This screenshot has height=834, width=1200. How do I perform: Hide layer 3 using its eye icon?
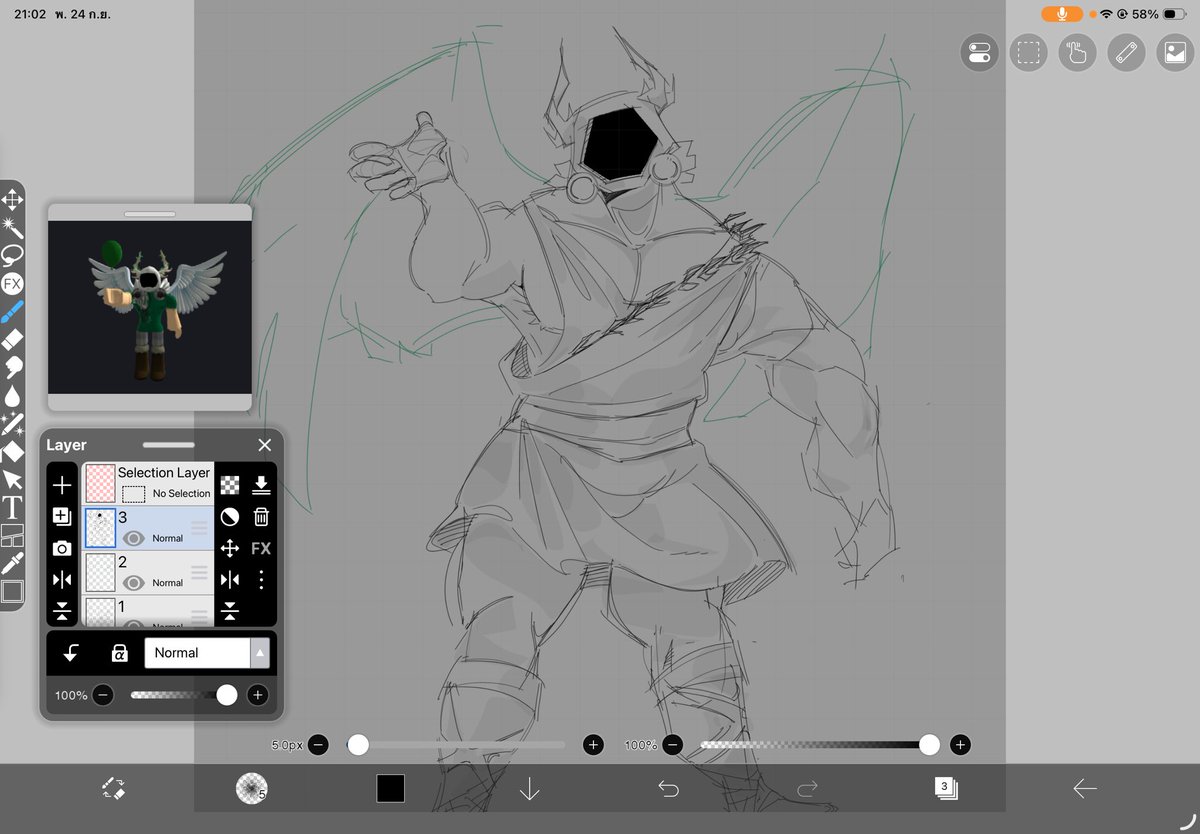(x=134, y=538)
